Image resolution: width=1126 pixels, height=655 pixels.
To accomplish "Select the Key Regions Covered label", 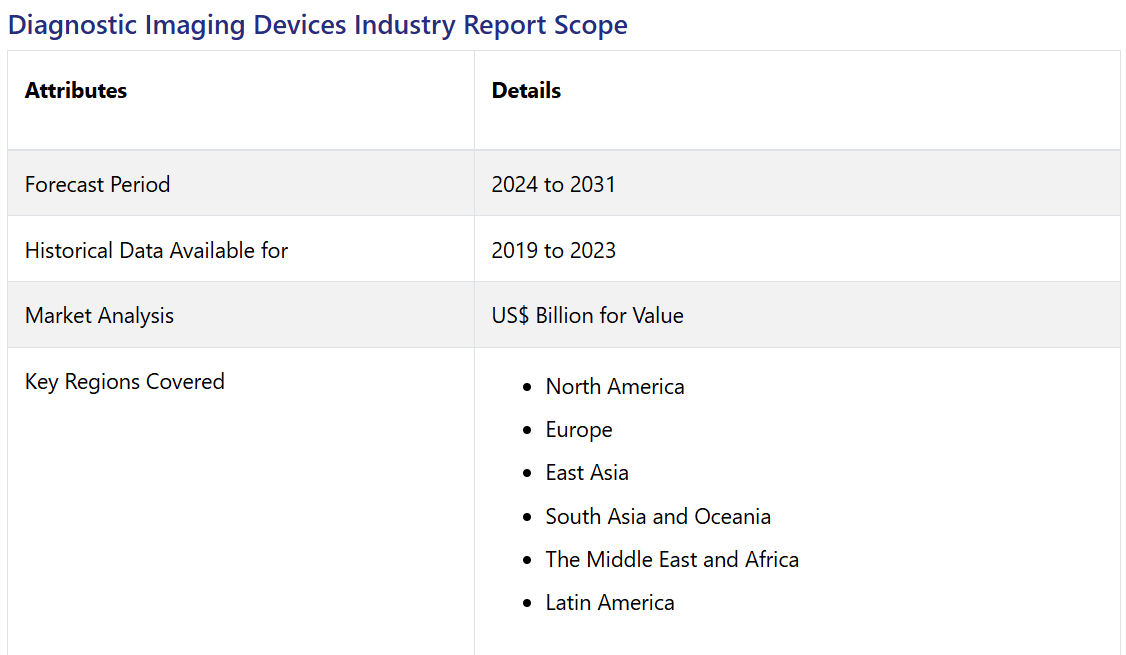I will 125,382.
